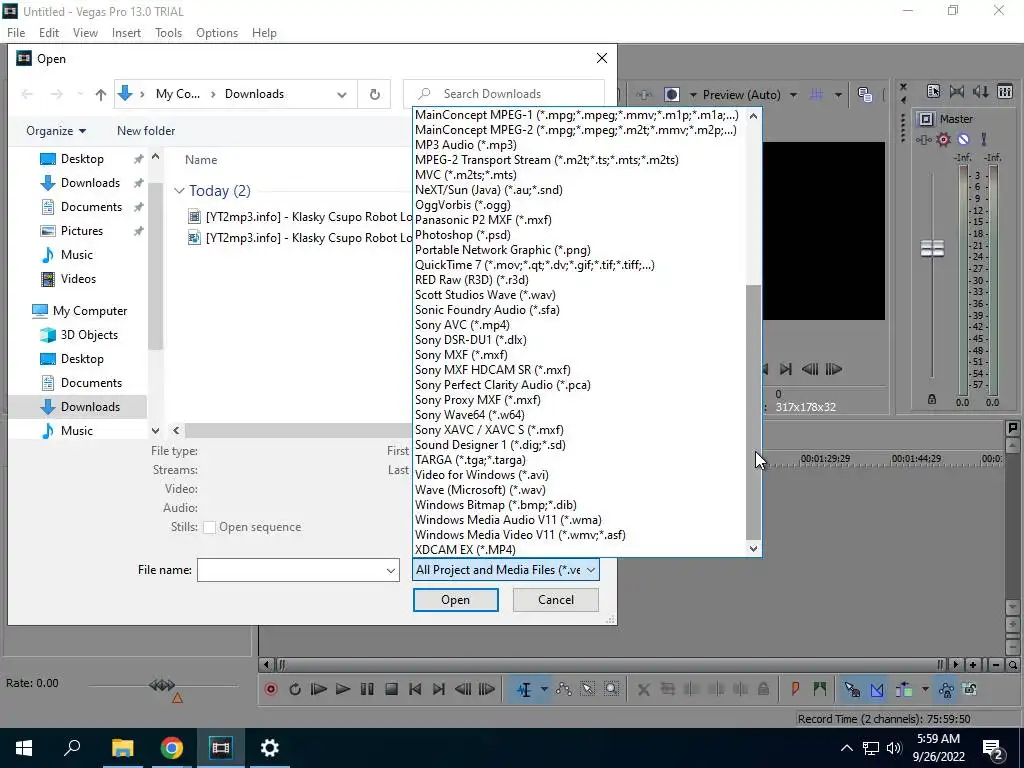Go up one folder level arrow
Viewport: 1024px width, 768px height.
pos(101,95)
